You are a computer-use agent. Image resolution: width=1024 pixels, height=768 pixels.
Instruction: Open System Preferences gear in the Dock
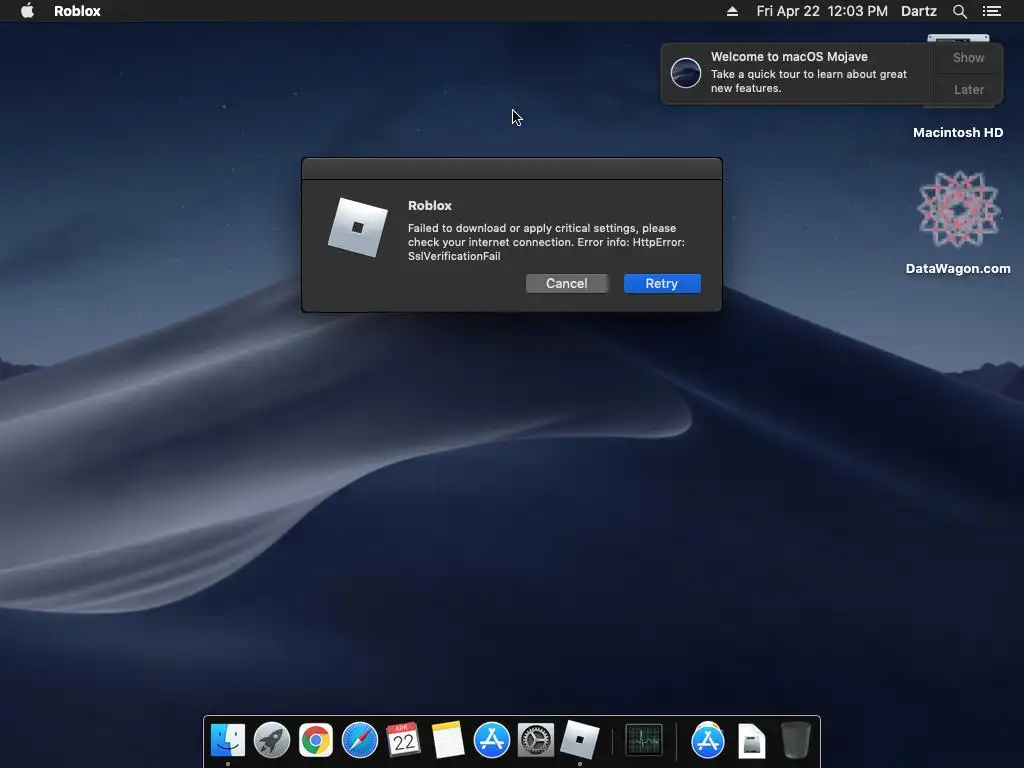coord(536,741)
